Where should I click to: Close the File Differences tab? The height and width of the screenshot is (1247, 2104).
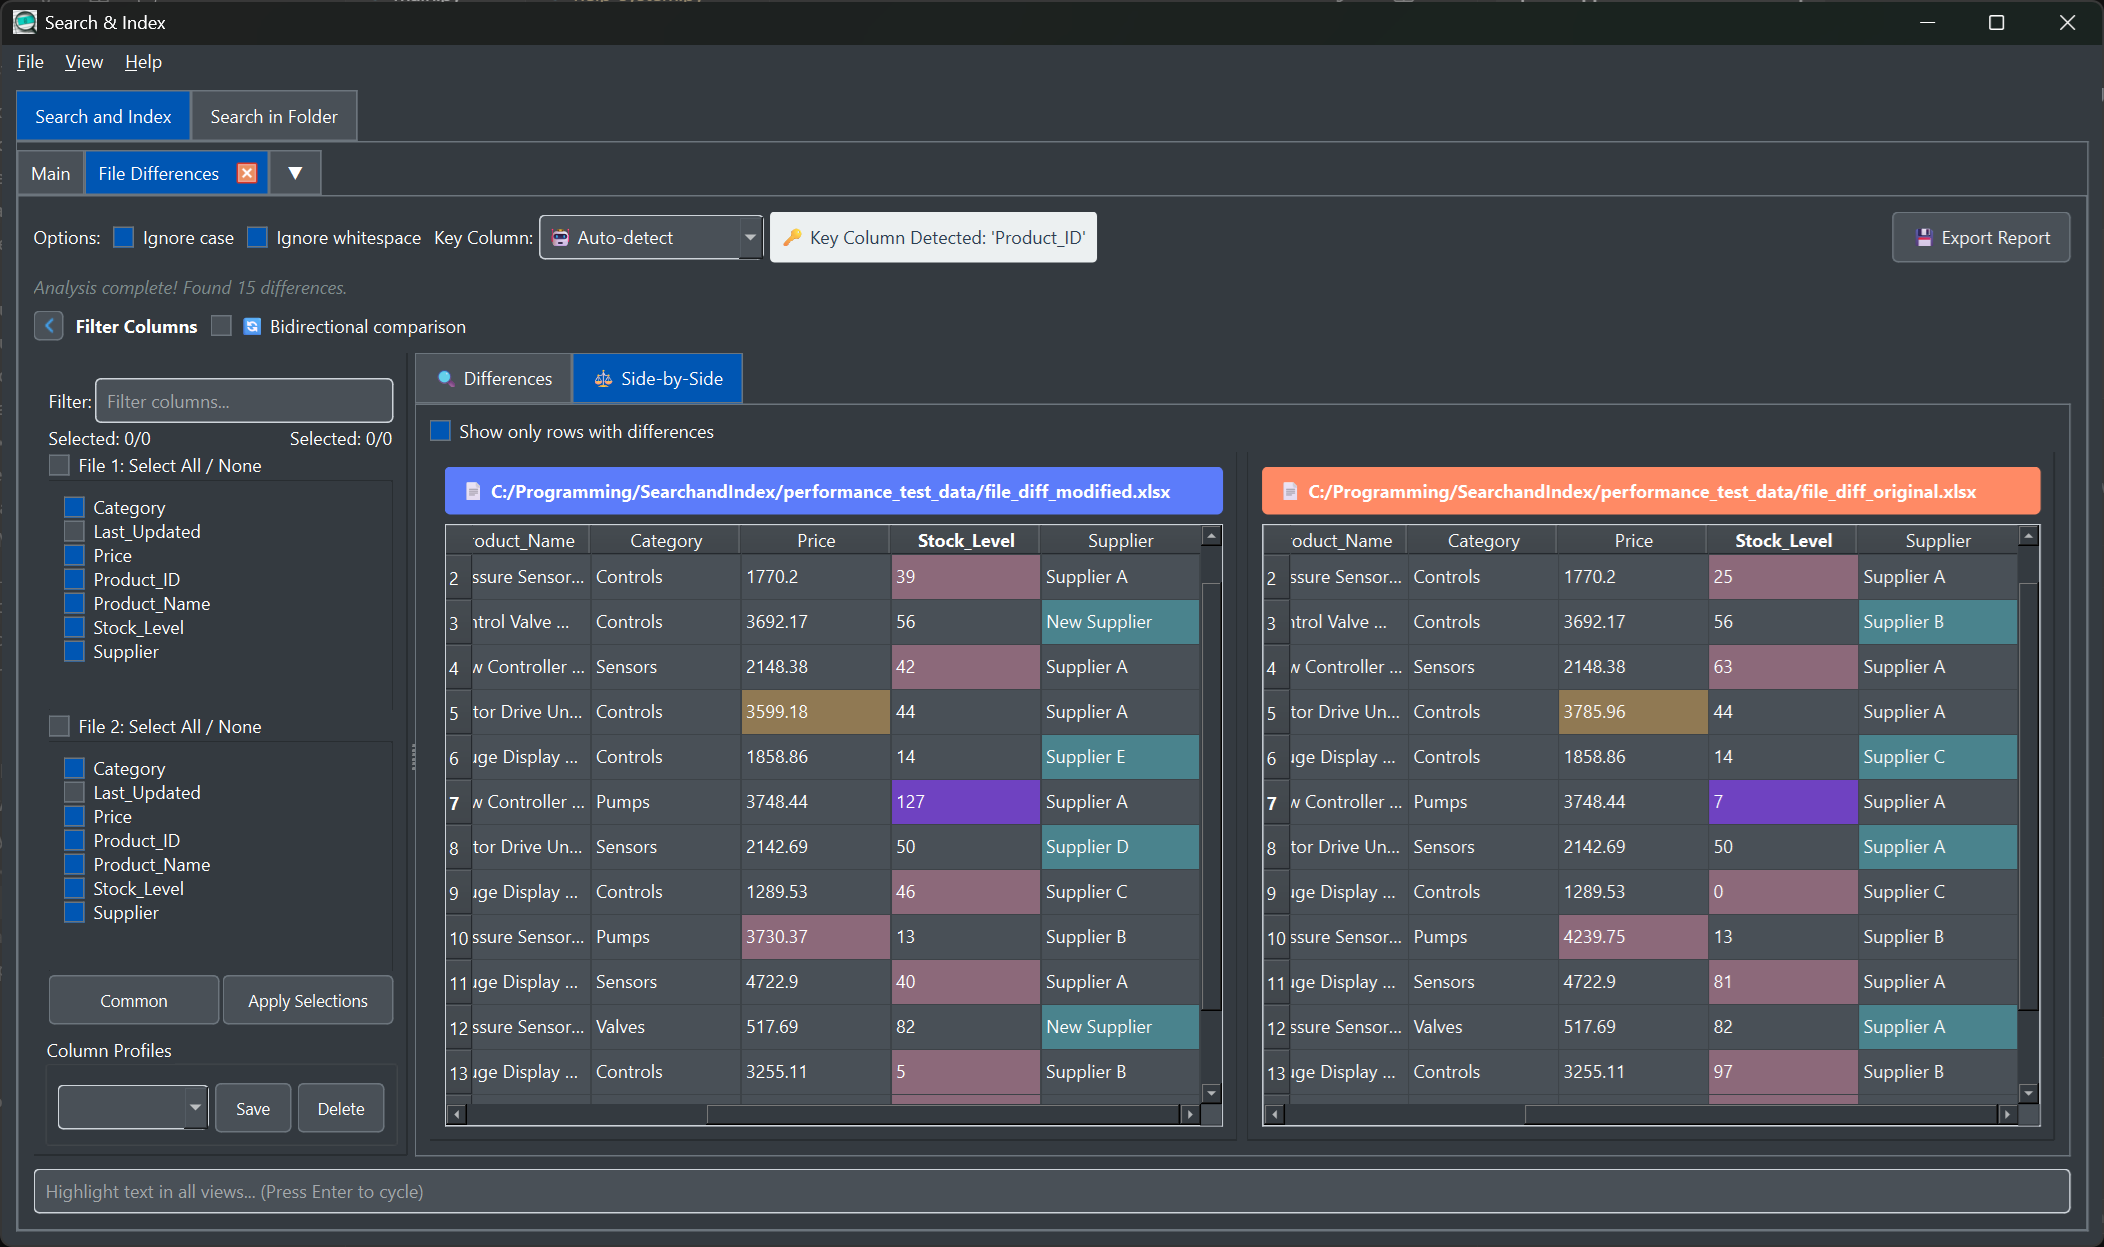coord(247,173)
